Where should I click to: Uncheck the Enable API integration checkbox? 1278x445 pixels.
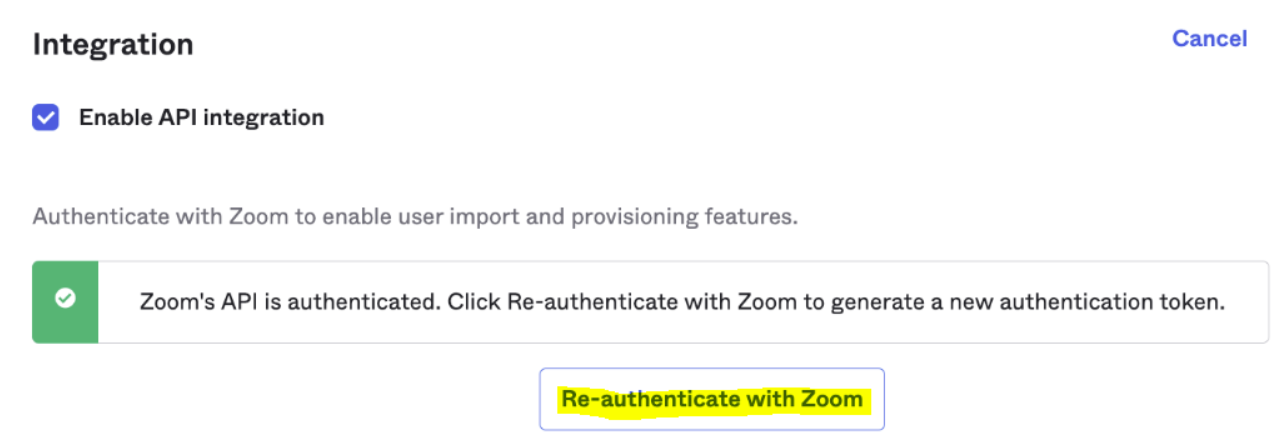coord(46,118)
